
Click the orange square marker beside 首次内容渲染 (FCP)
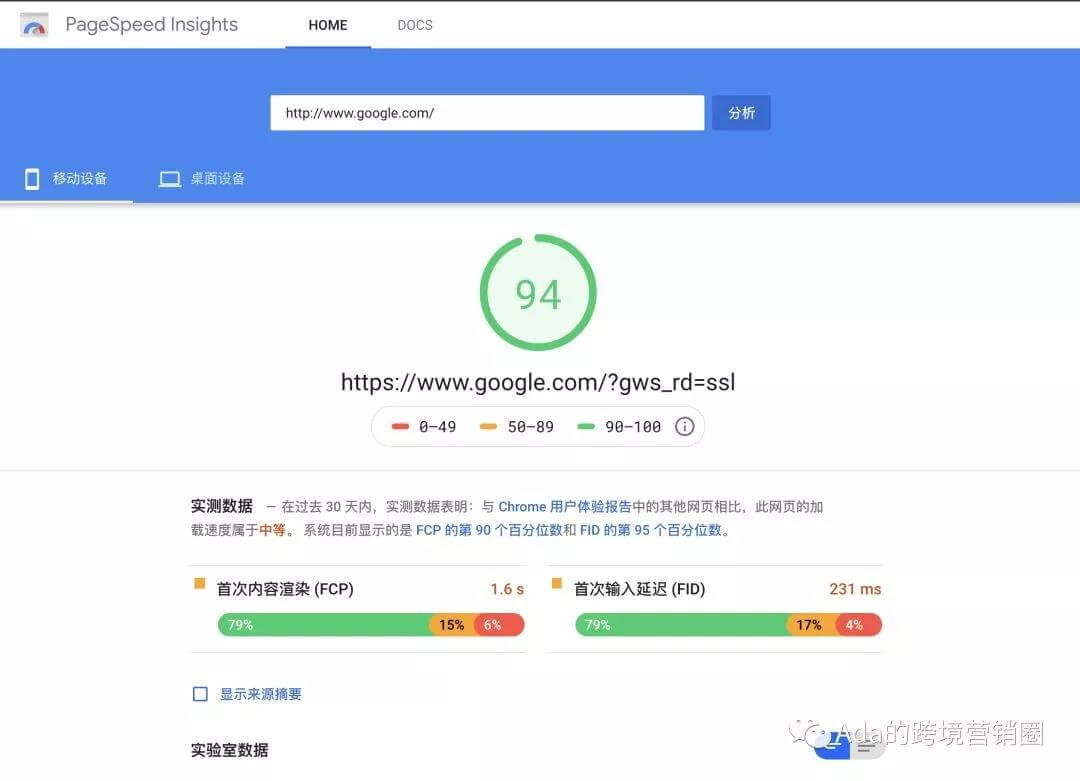click(199, 583)
